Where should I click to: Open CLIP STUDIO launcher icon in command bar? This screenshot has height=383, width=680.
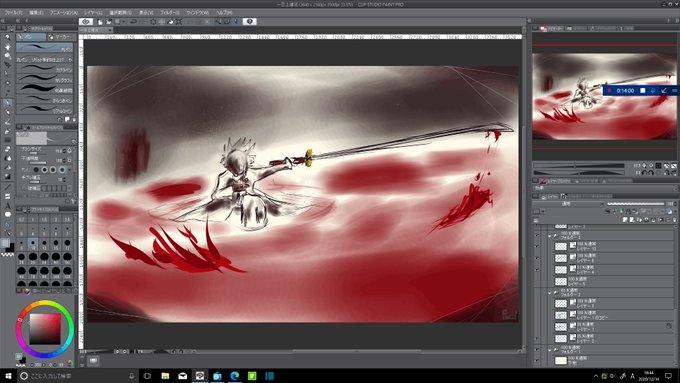[x=86, y=22]
